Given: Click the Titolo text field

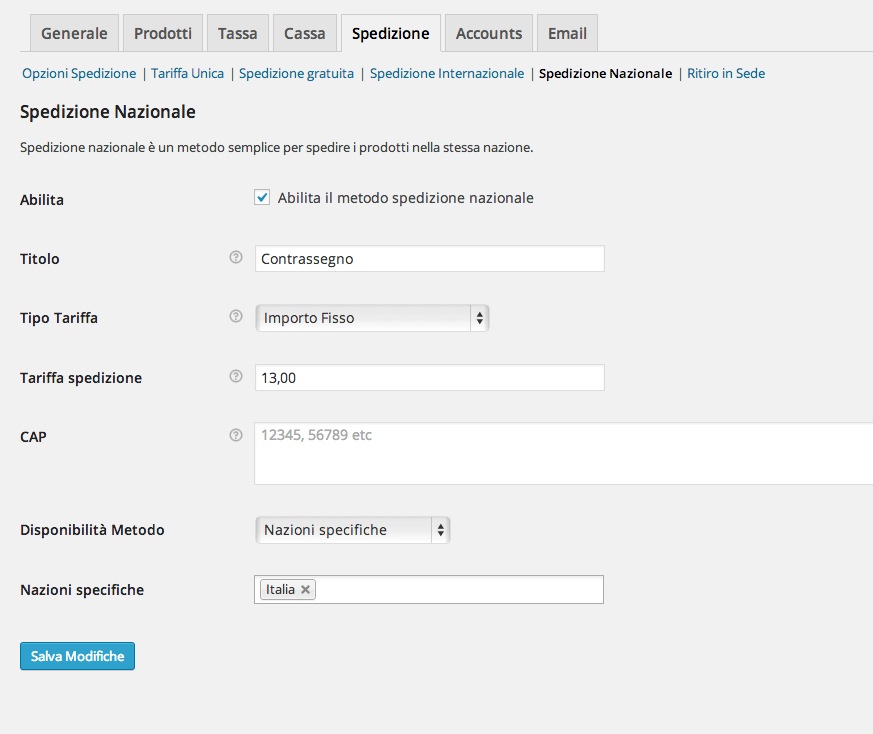Looking at the screenshot, I should (429, 259).
